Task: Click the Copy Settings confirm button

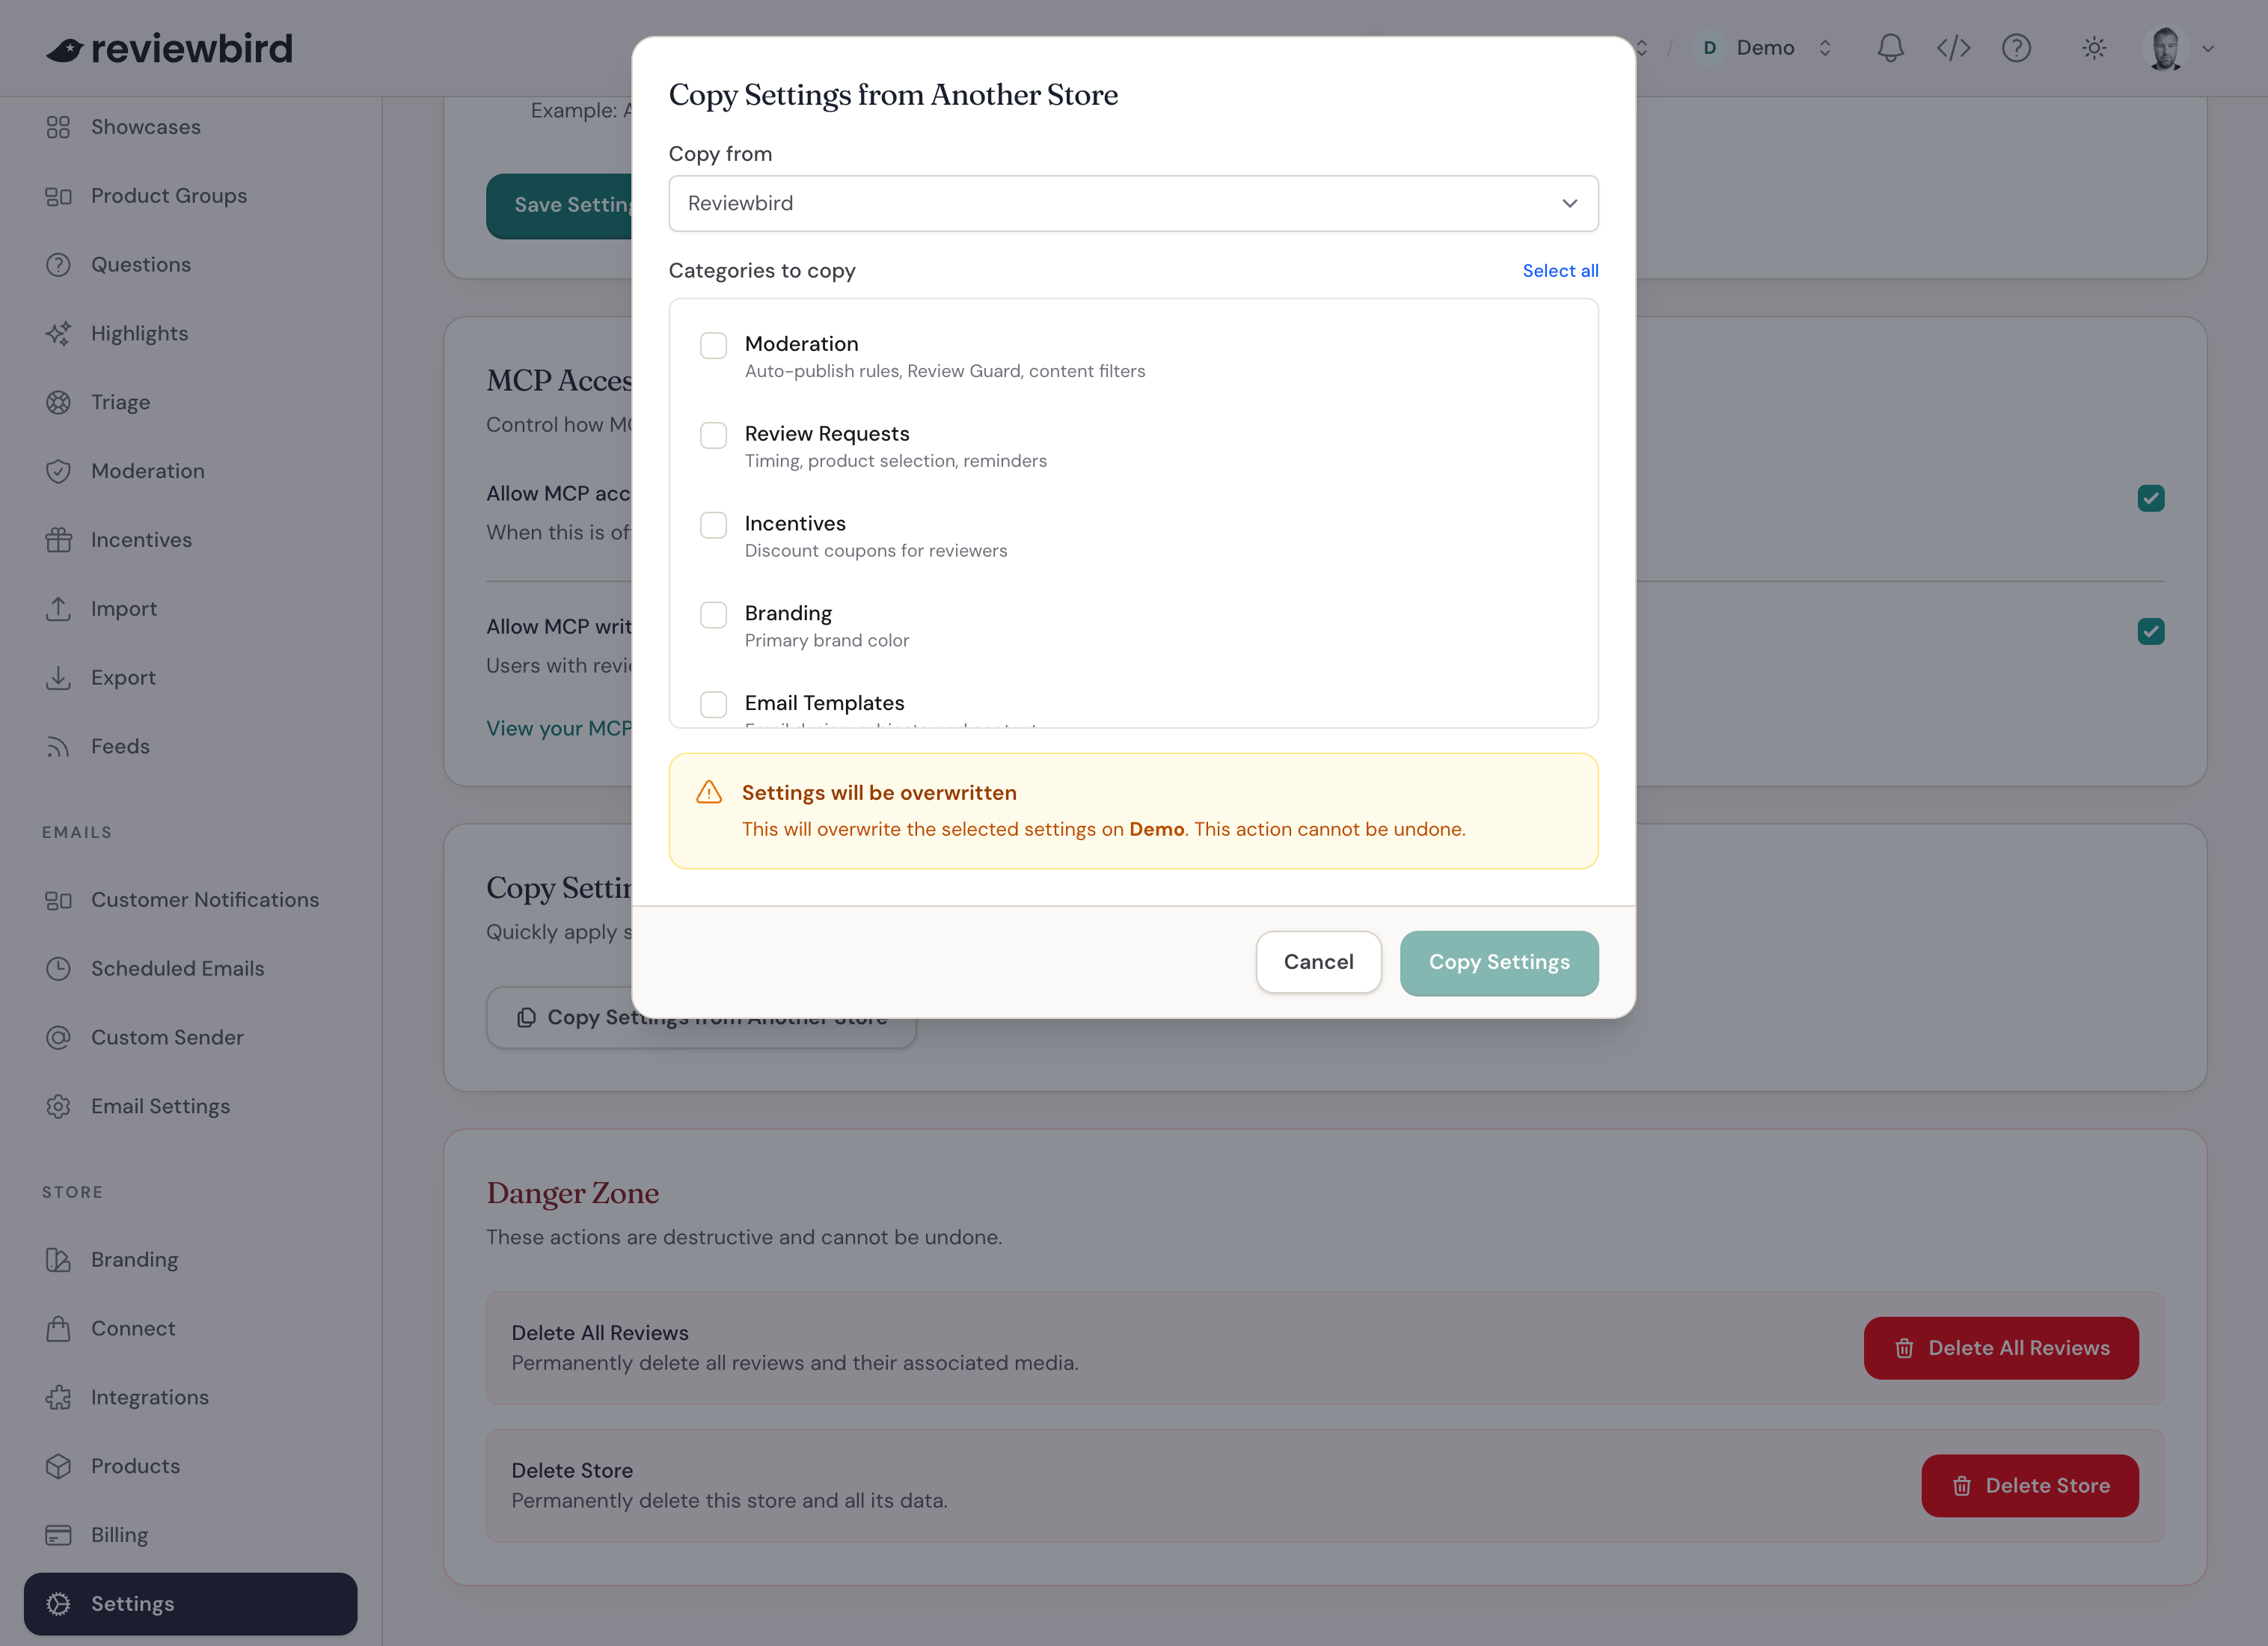Action: pos(1499,962)
